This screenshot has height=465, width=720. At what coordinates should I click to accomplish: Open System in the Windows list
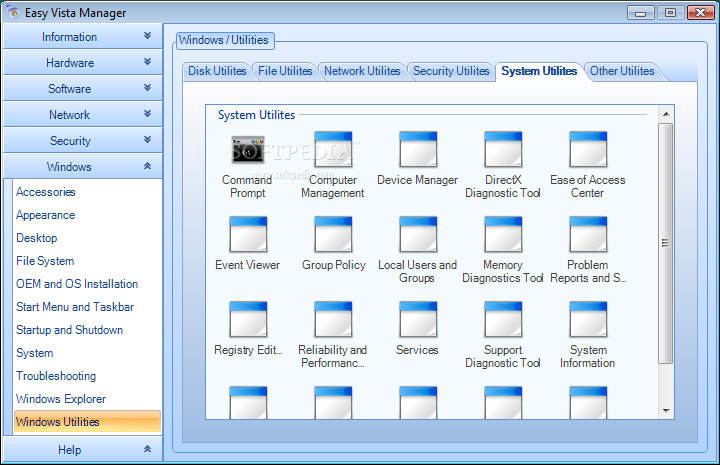tap(34, 353)
